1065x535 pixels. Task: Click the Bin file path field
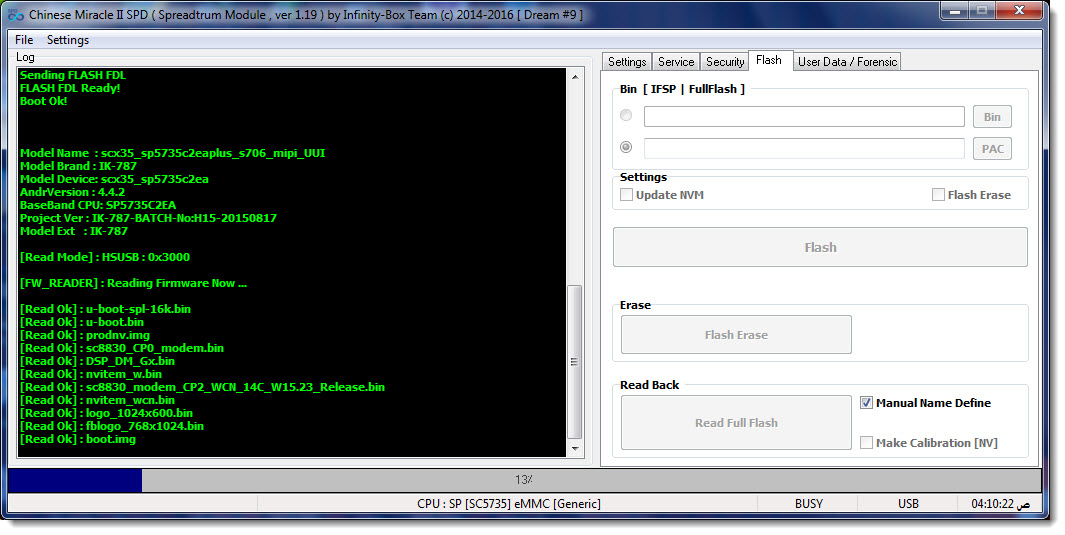[804, 116]
